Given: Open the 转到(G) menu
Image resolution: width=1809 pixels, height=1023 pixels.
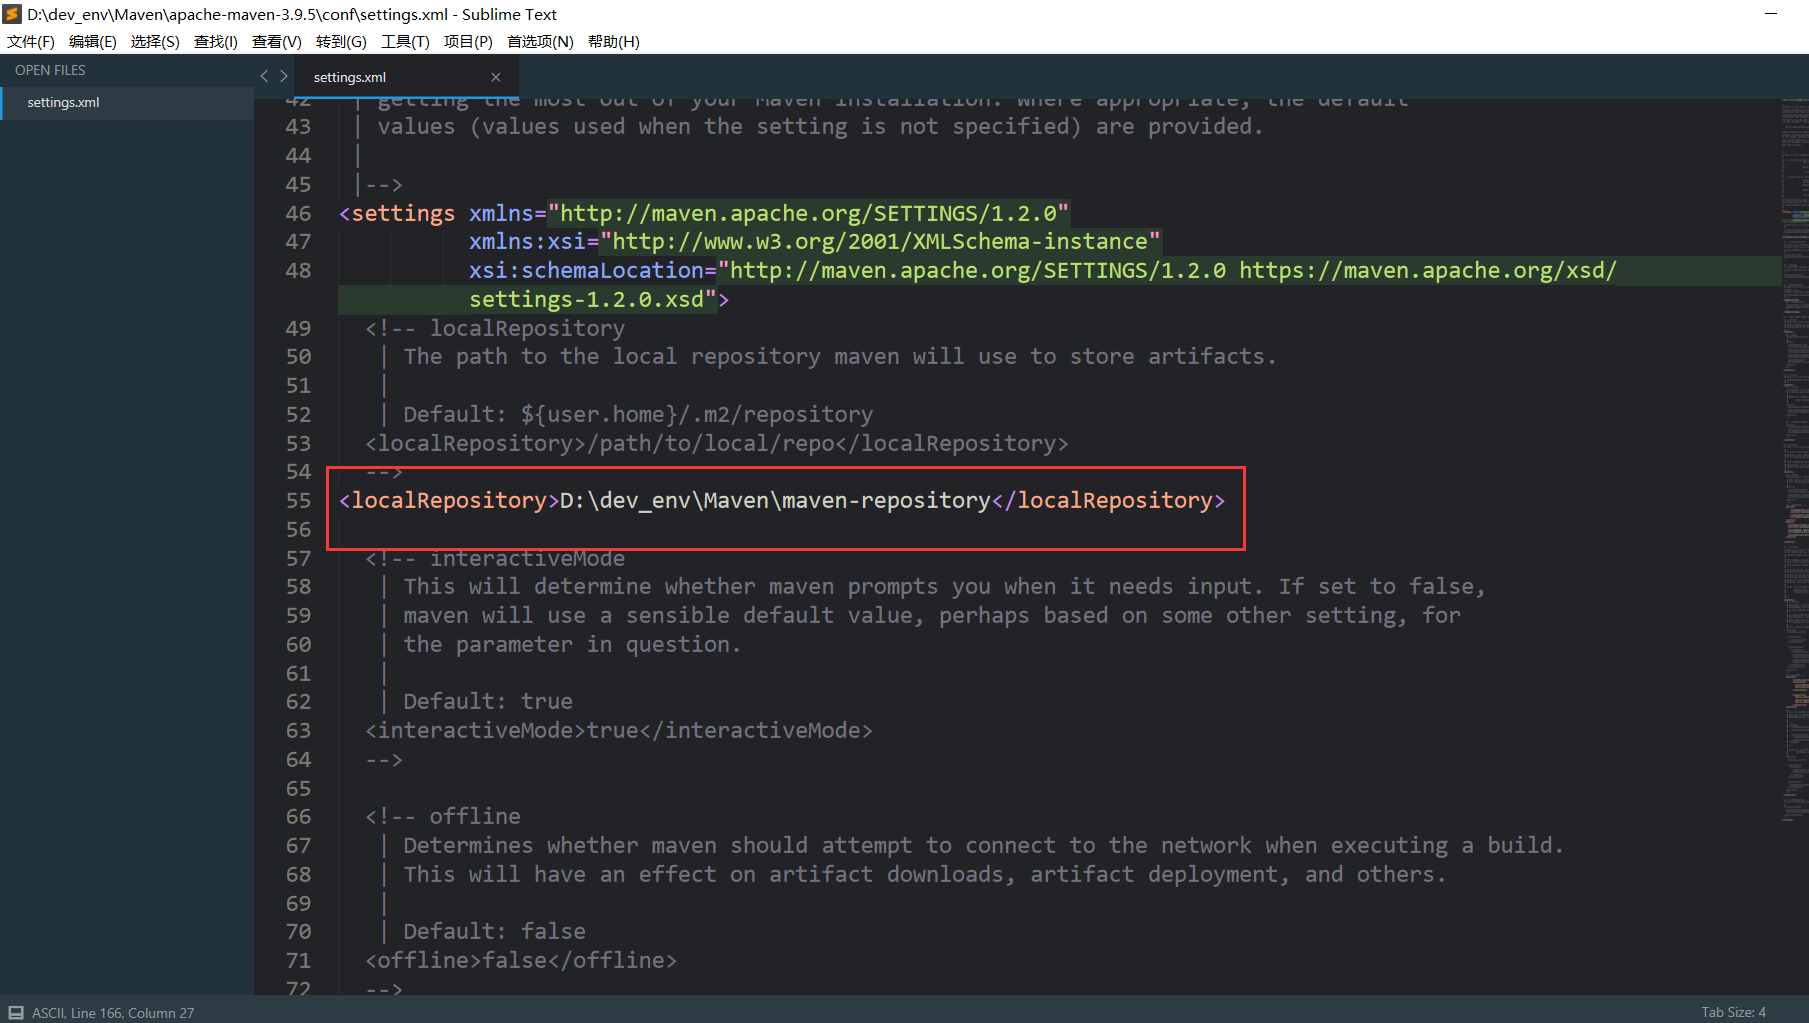Looking at the screenshot, I should coord(341,41).
